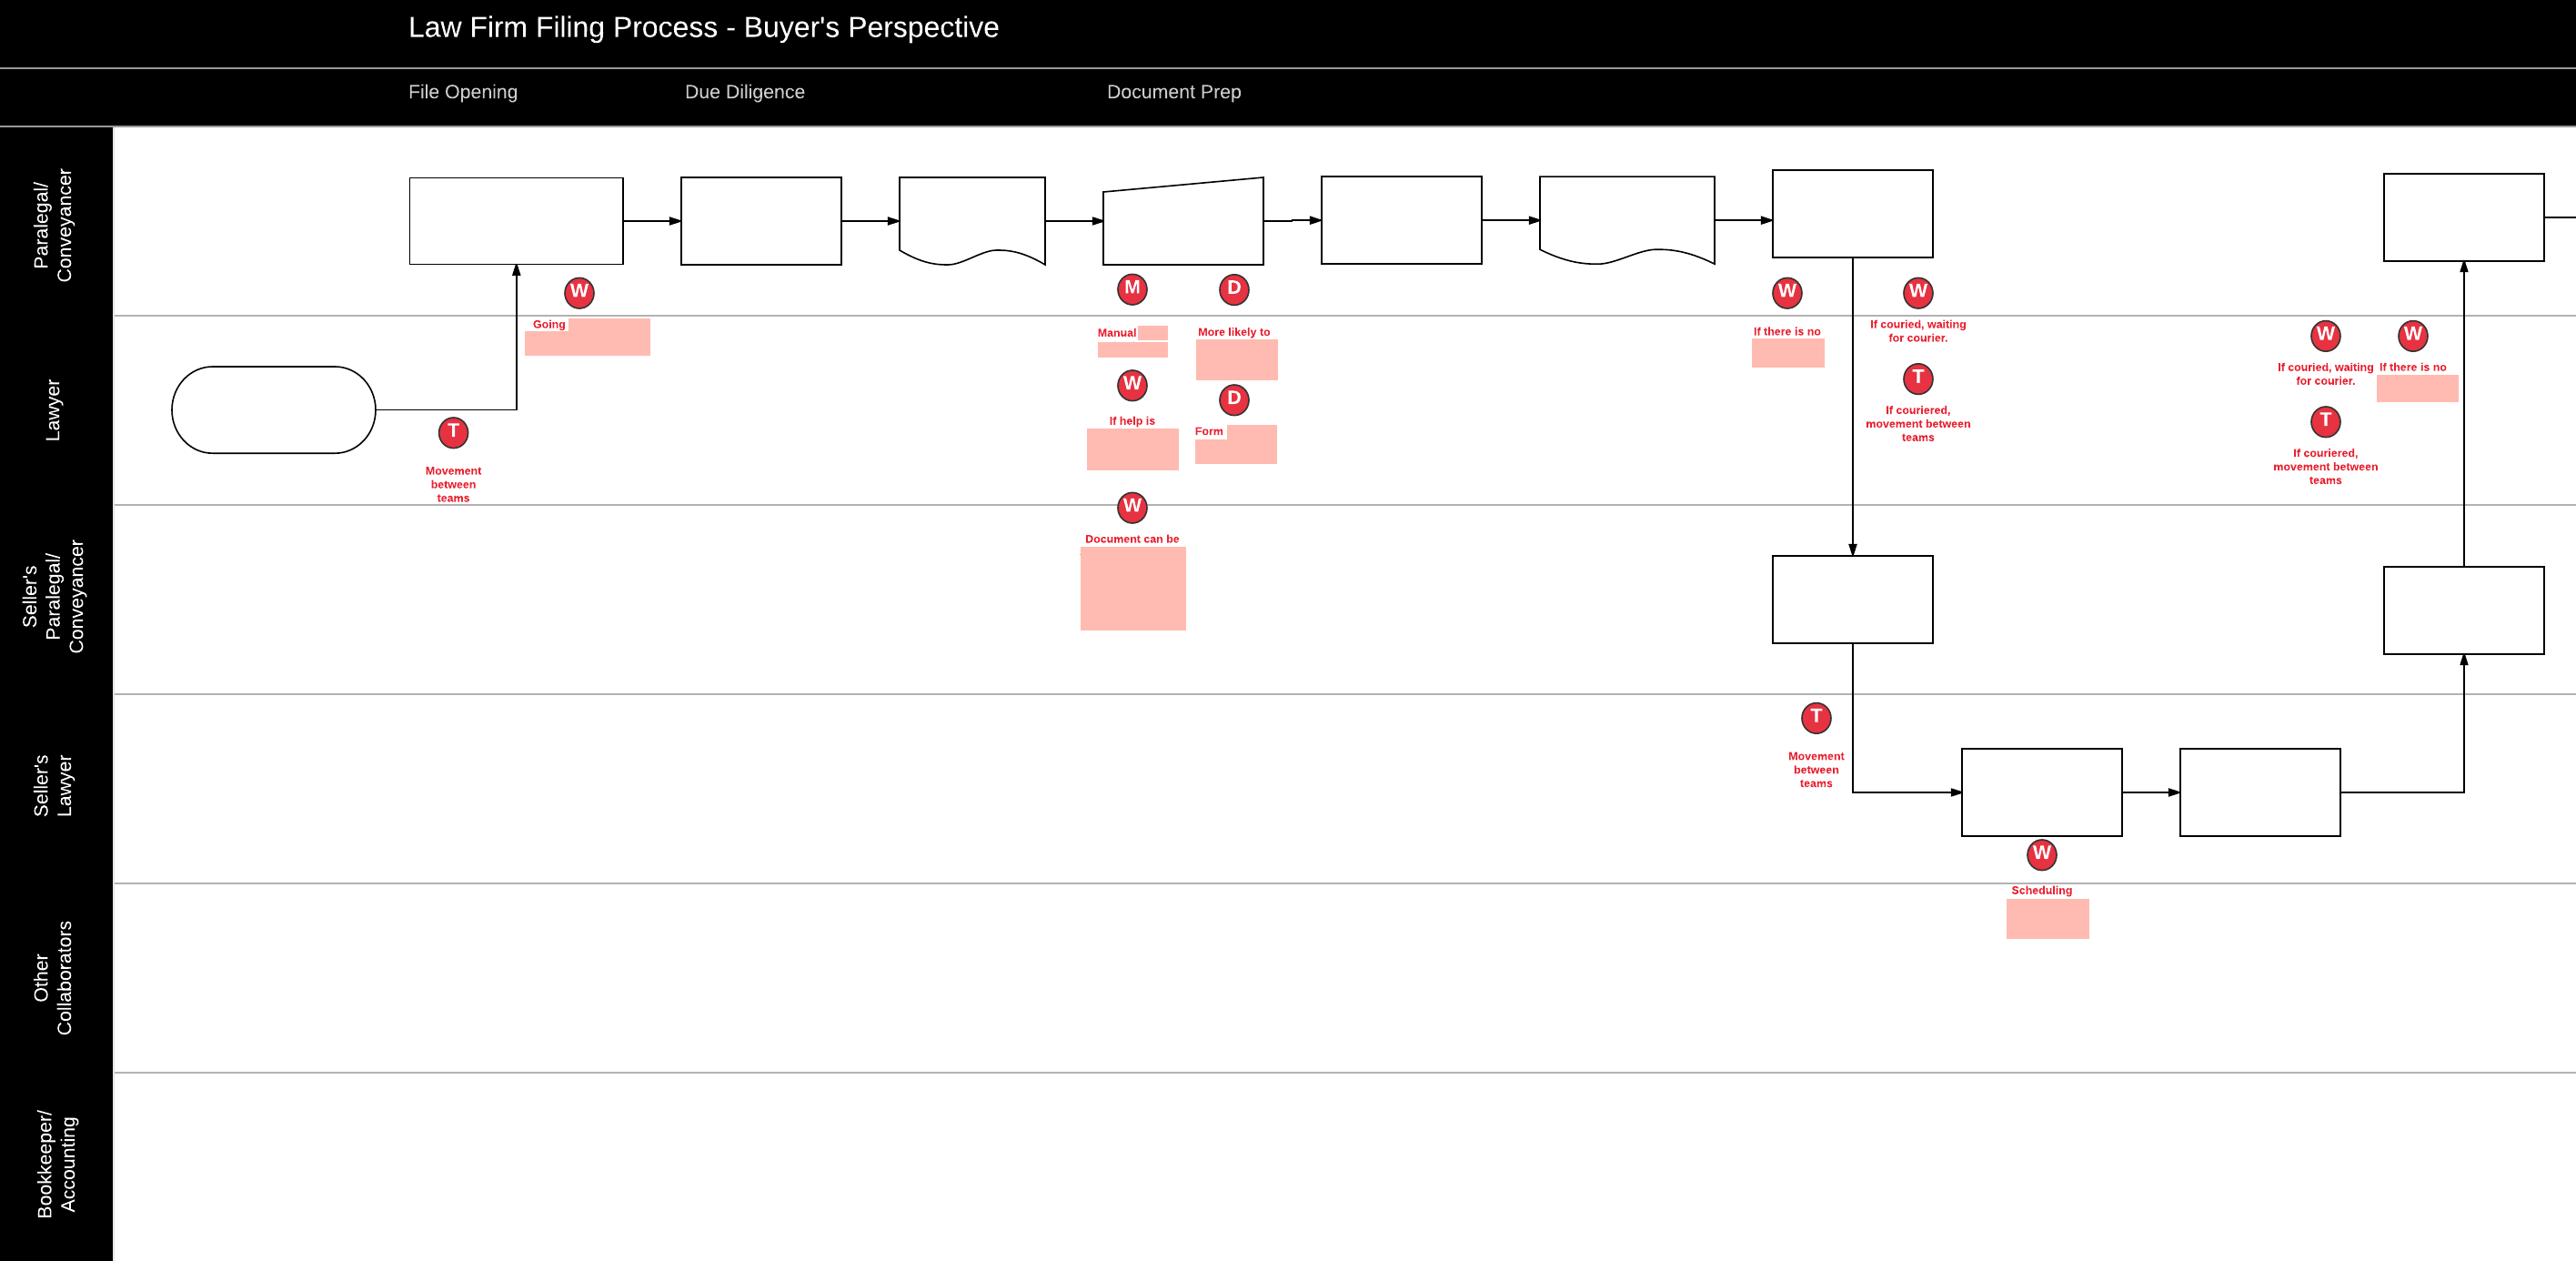Screen dimensions: 2576x1261
Task: Select the 'Manual' note text
Action: (1116, 333)
